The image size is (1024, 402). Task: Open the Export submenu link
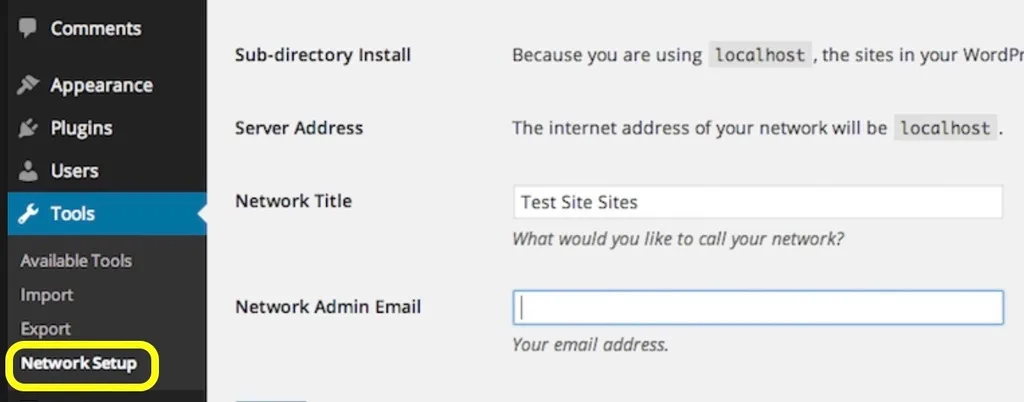[45, 329]
